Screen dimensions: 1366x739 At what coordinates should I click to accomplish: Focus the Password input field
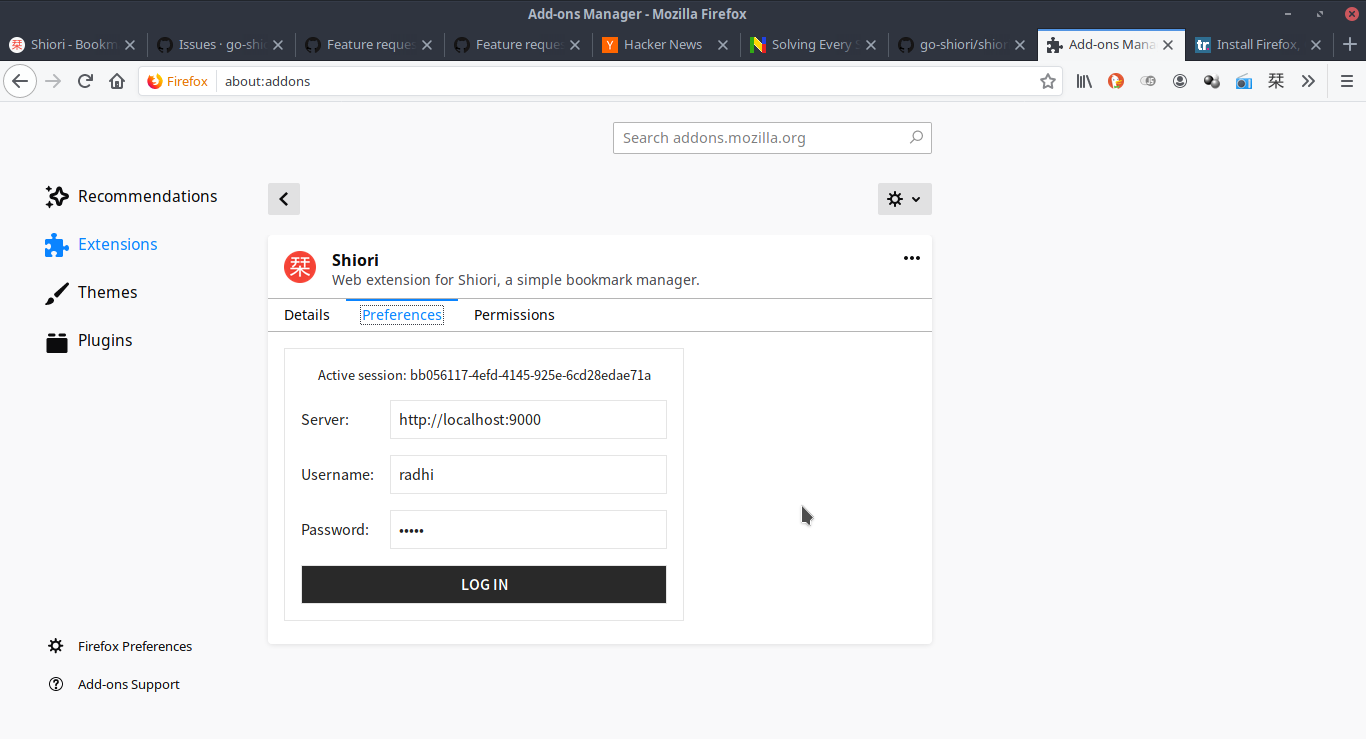click(x=528, y=530)
